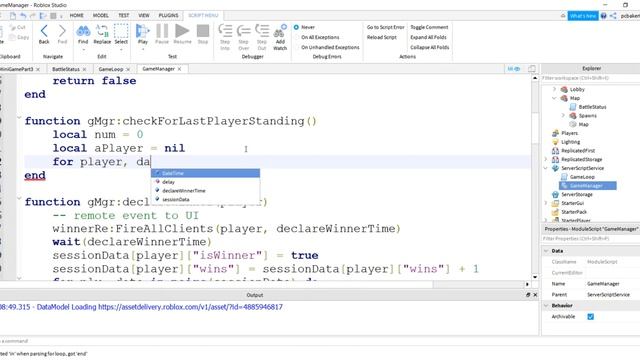The width and height of the screenshot is (640, 360).
Task: Click the Name property value GameManager
Action: tap(603, 284)
